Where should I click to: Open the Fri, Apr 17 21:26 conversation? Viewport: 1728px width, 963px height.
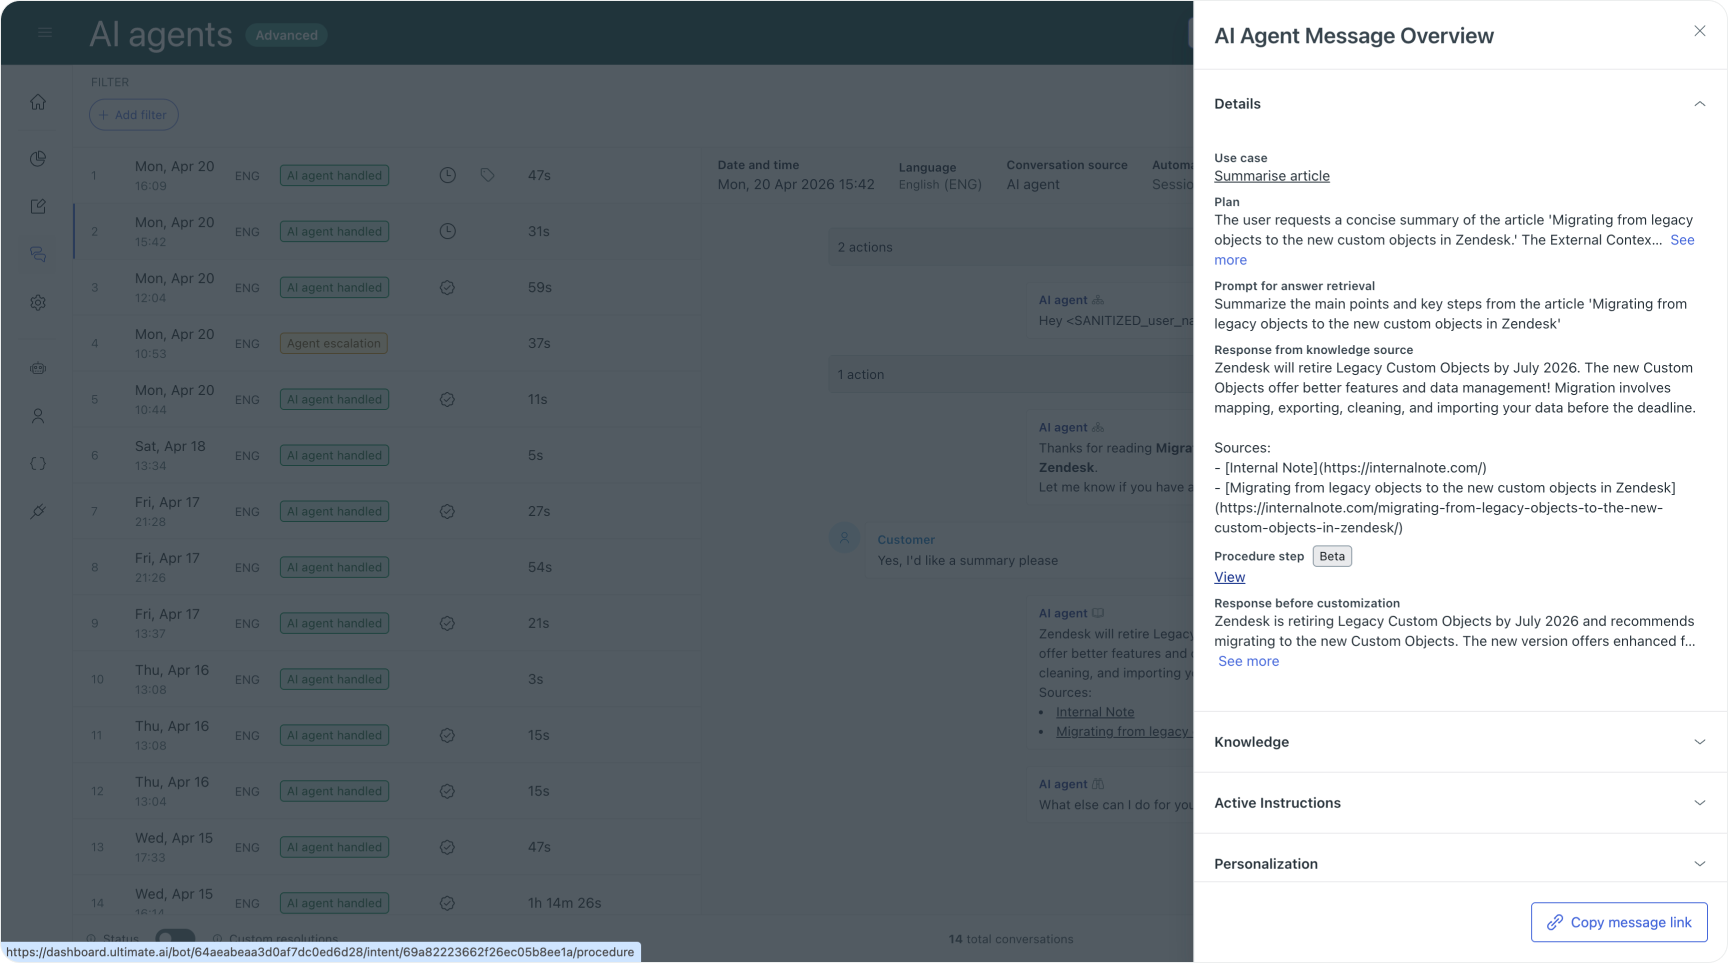pyautogui.click(x=385, y=567)
